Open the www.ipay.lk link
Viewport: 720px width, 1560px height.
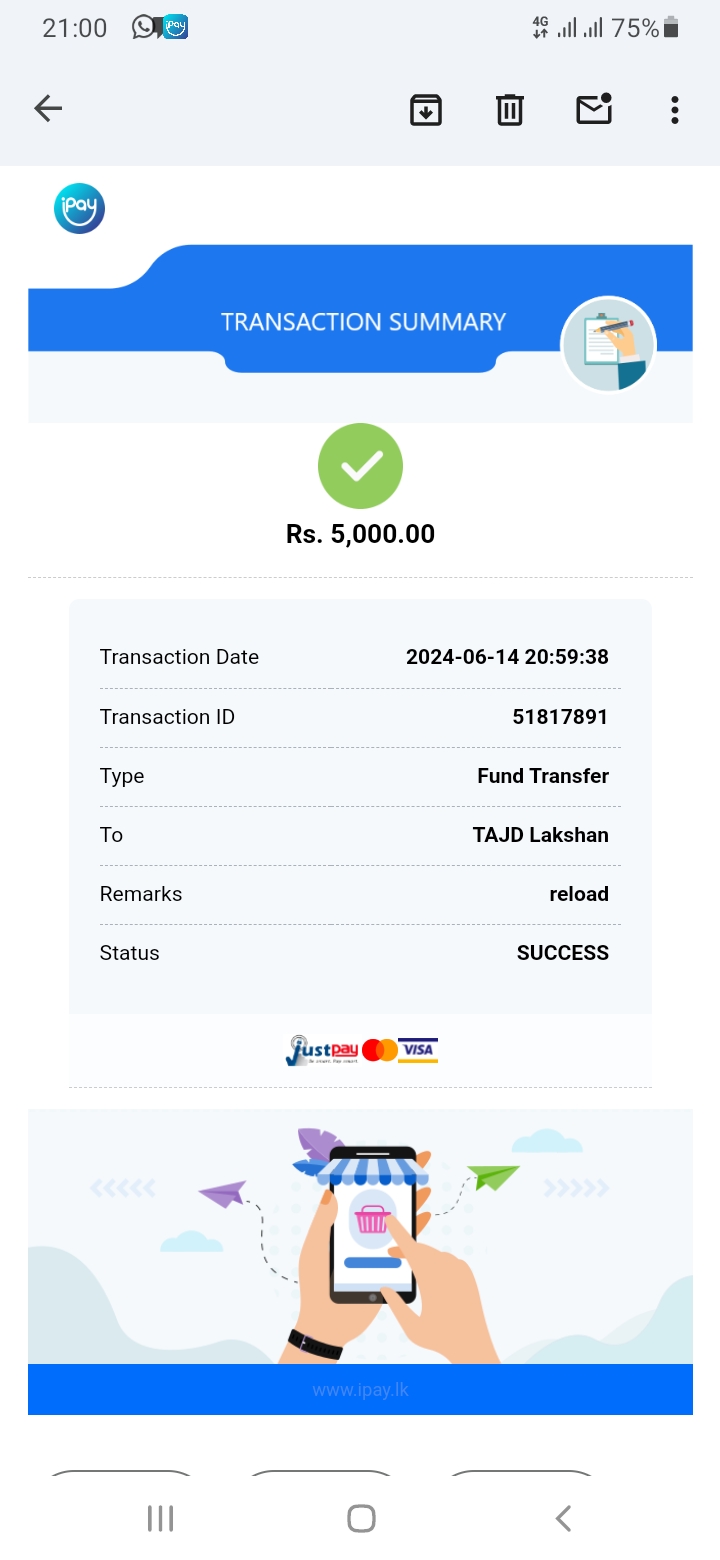(360, 1390)
